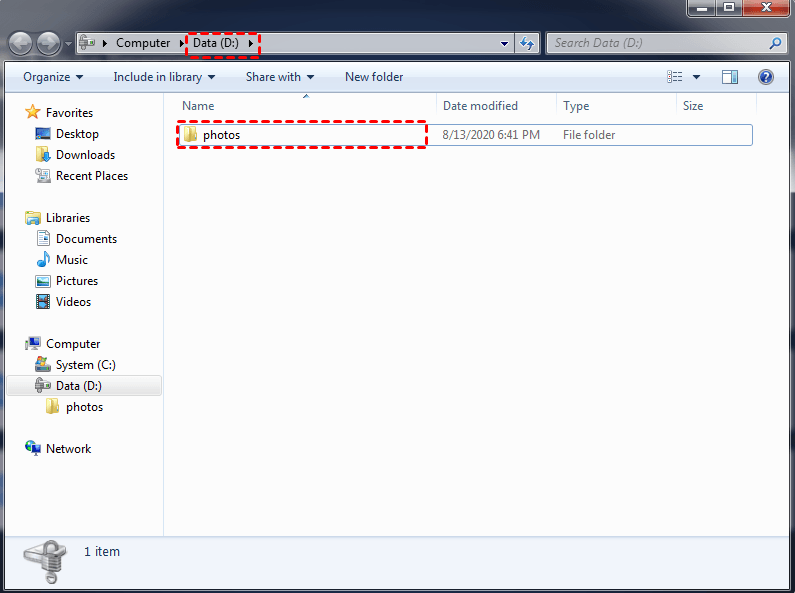This screenshot has width=795, height=593.
Task: Minimize the Explorer window
Action: pyautogui.click(x=702, y=8)
